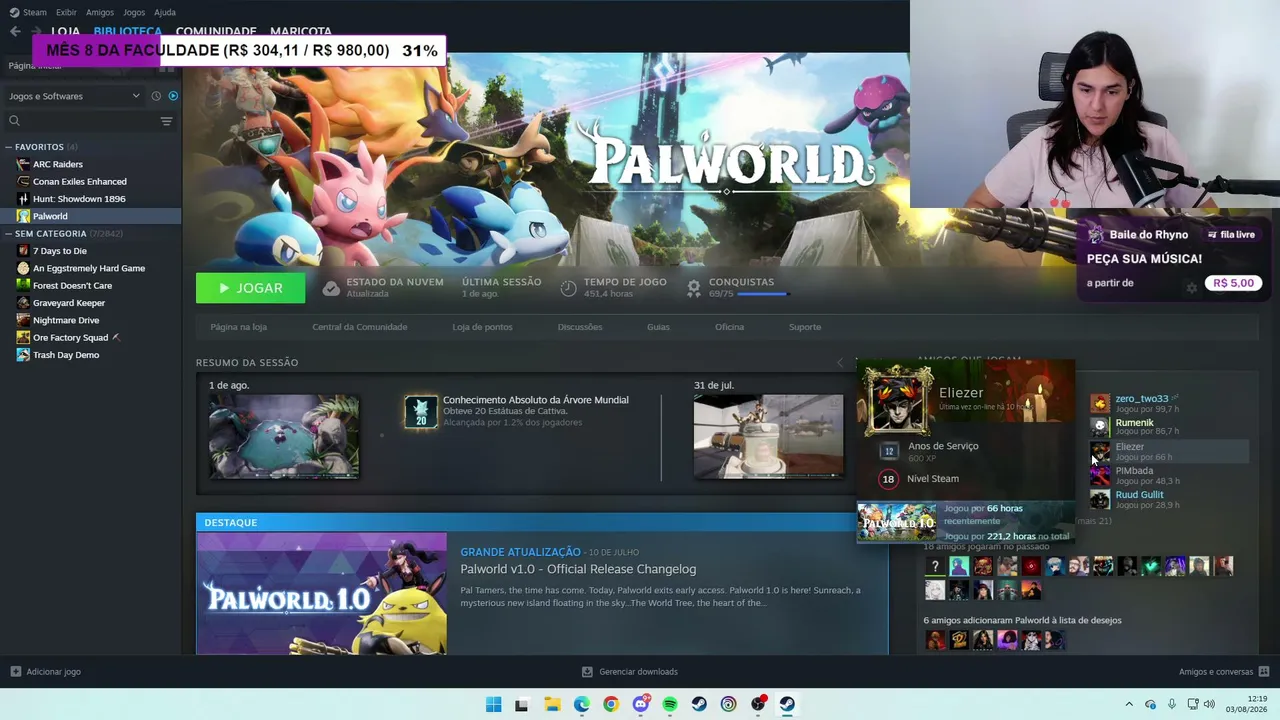Open the Guias tab
Screen dimensions: 1280x720
coord(658,327)
